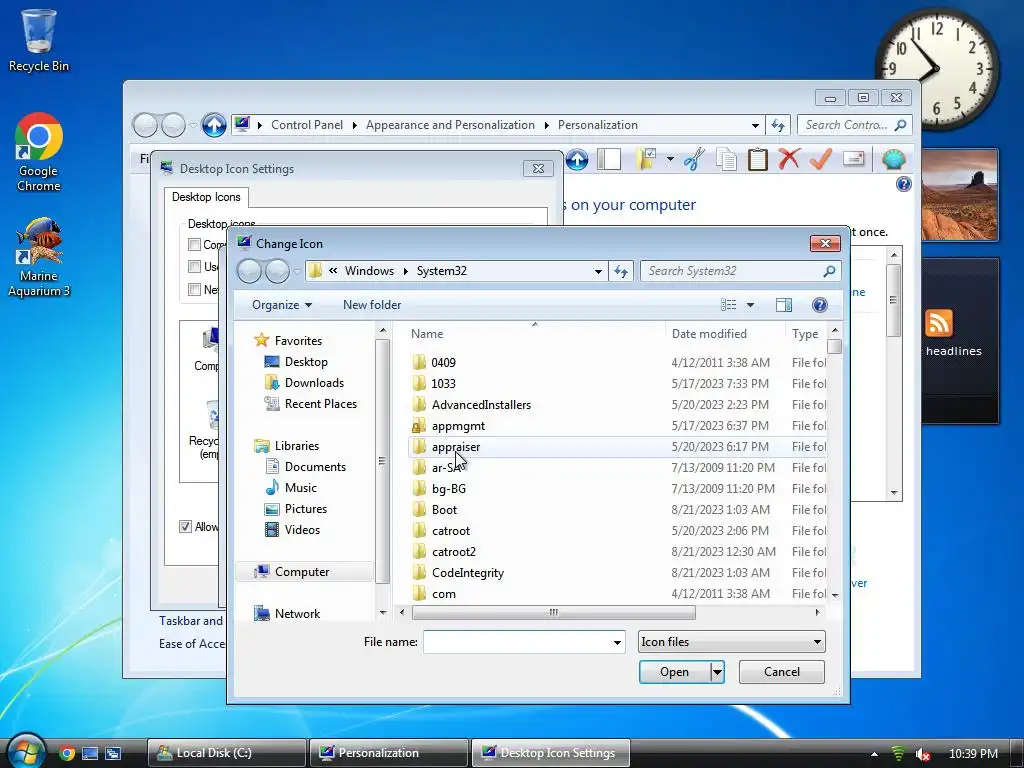Click the Open button's split dropdown arrow
Image resolution: width=1024 pixels, height=768 pixels.
717,672
